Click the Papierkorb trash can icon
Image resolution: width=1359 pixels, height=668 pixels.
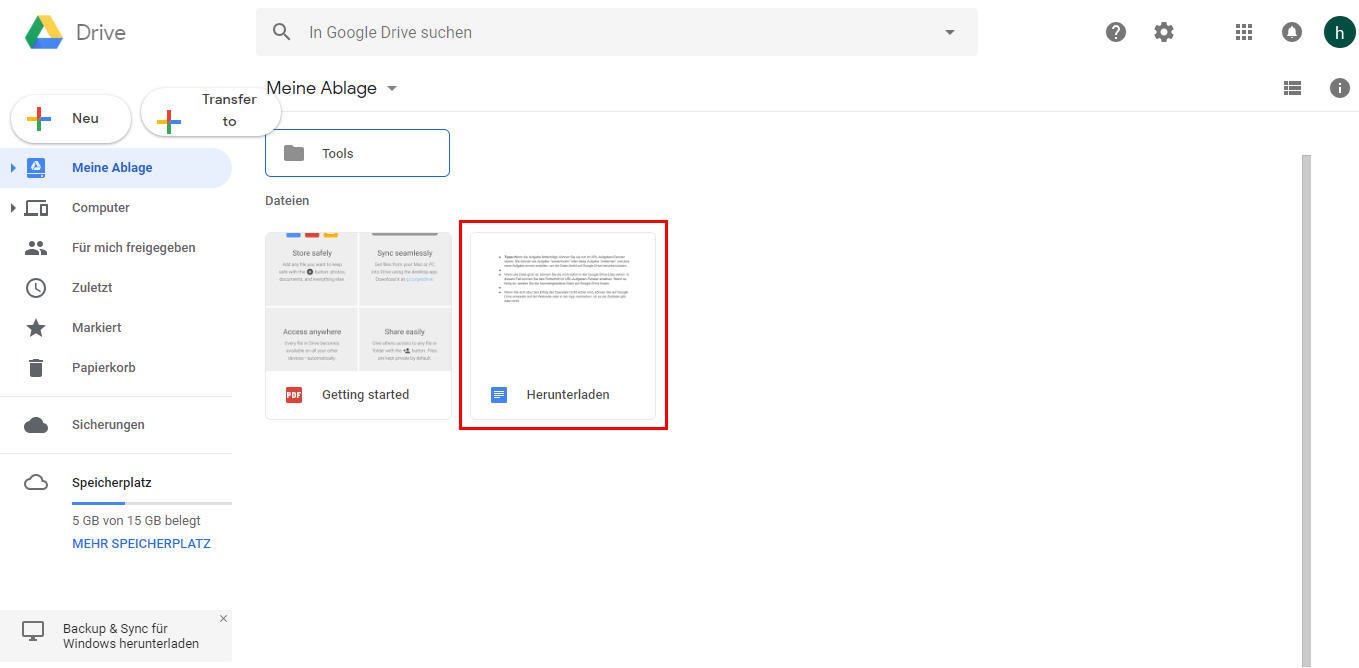pyautogui.click(x=36, y=368)
